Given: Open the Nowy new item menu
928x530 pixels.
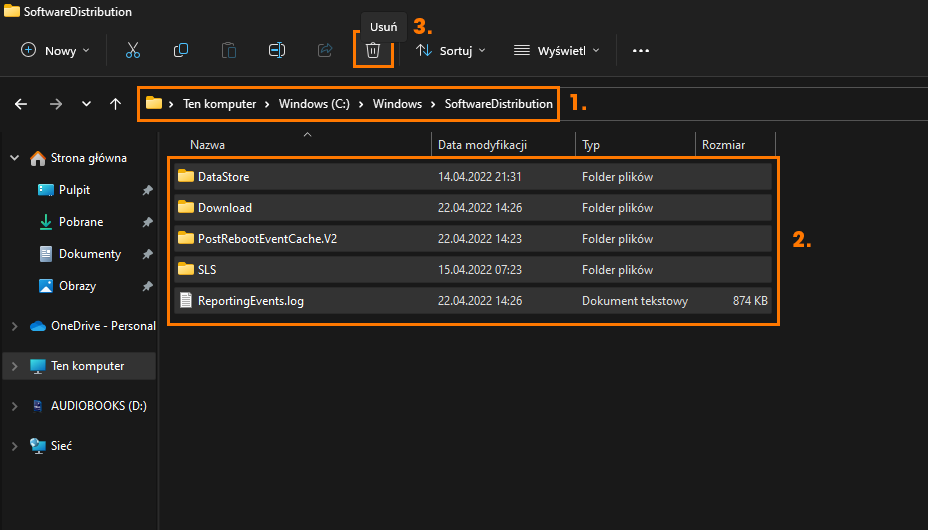Looking at the screenshot, I should [55, 50].
